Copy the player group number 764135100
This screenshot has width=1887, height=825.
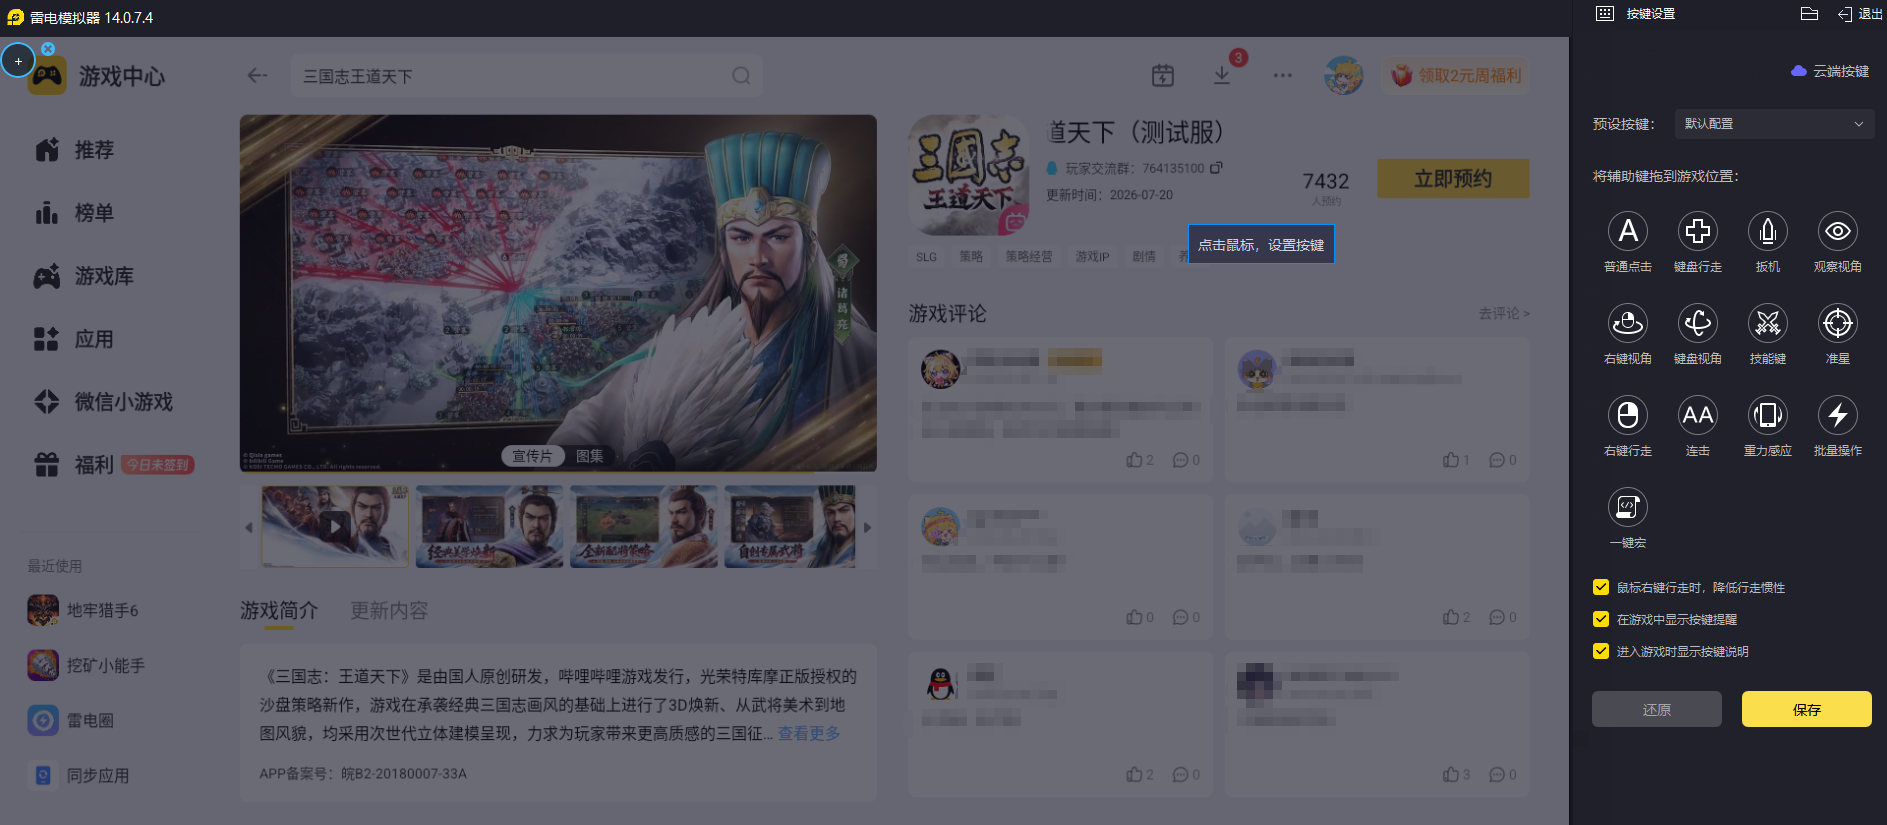[x=1216, y=168]
